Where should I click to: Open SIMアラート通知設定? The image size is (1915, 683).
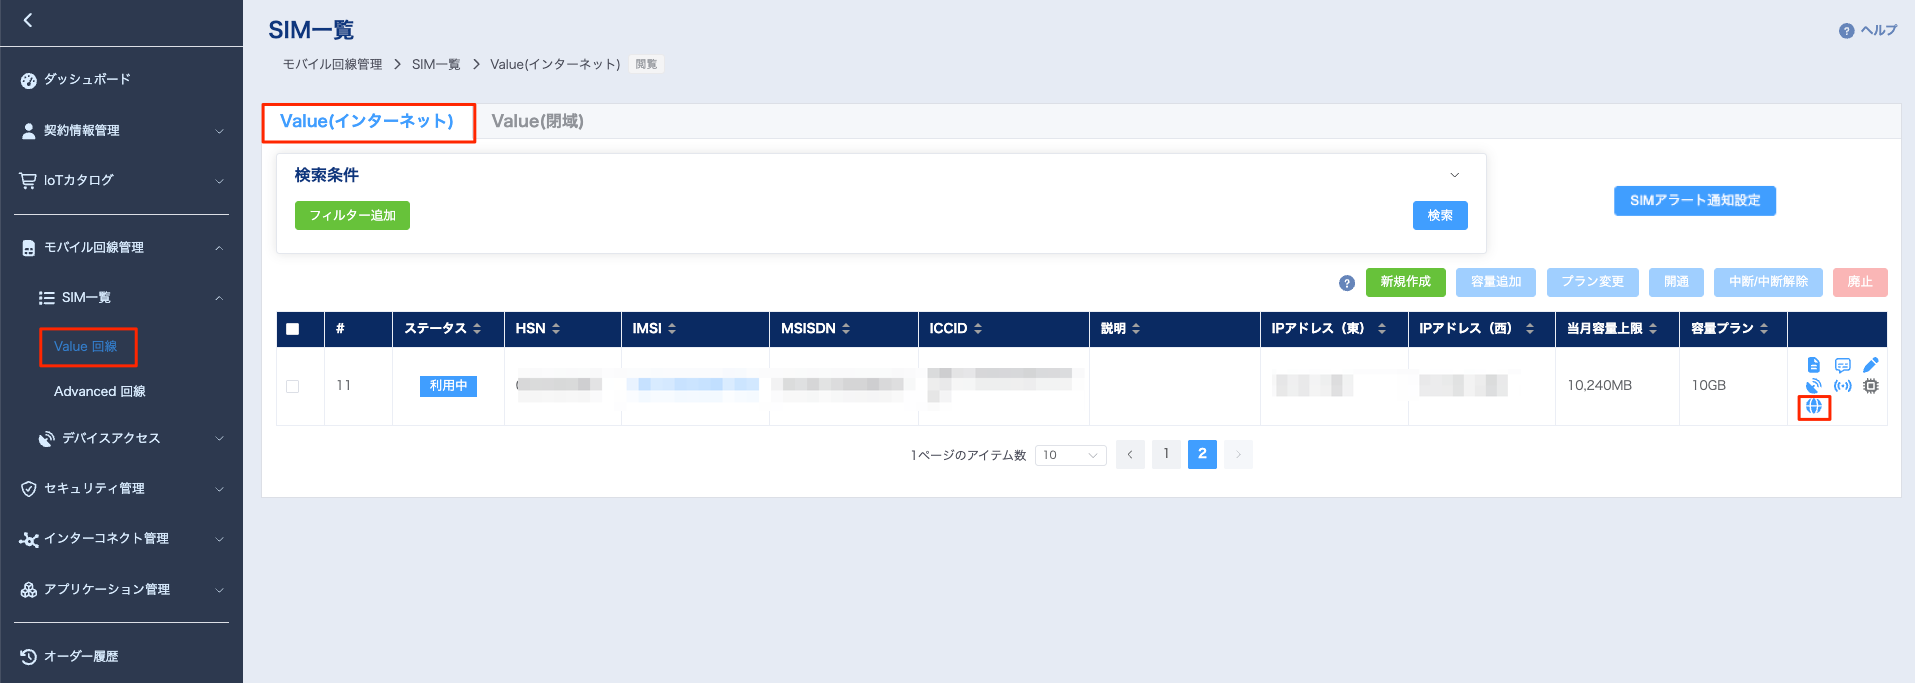pyautogui.click(x=1695, y=200)
